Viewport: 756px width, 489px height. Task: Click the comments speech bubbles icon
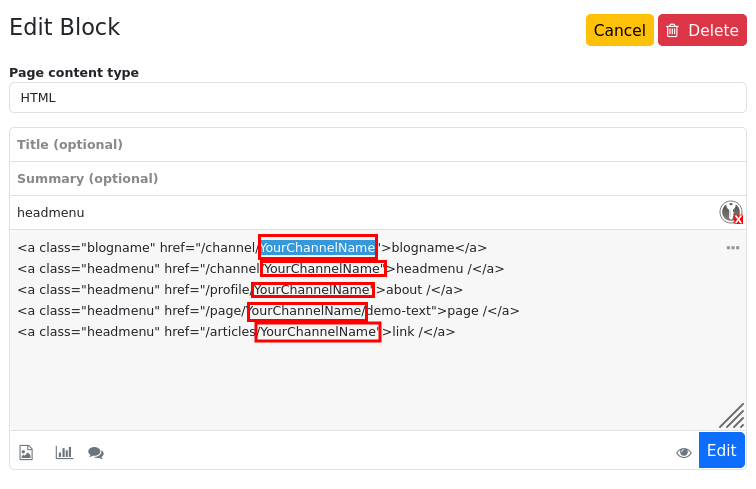(x=96, y=452)
